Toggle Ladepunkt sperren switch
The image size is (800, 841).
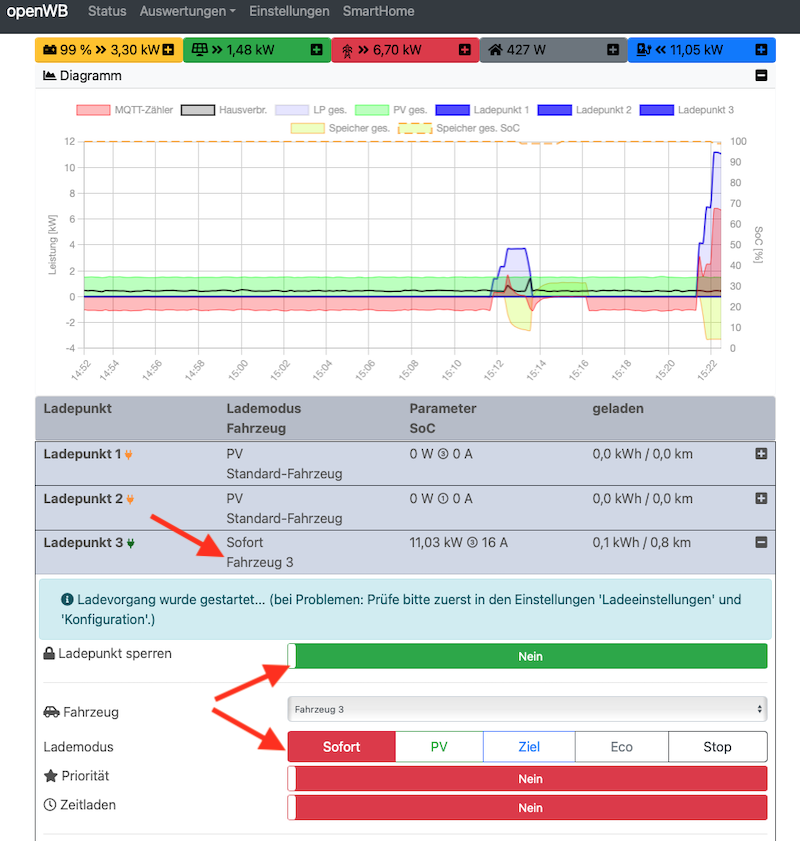point(527,656)
